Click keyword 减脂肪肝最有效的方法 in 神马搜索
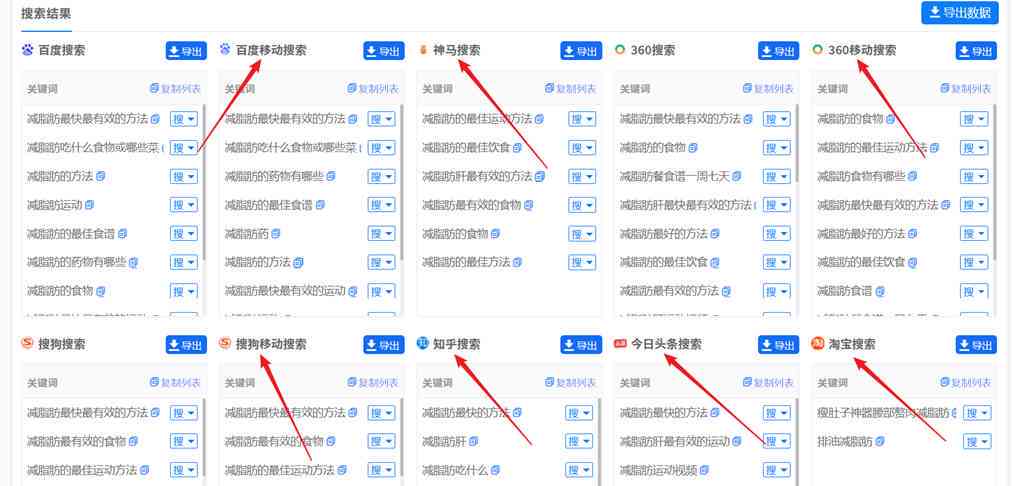This screenshot has width=1012, height=486. [x=477, y=176]
